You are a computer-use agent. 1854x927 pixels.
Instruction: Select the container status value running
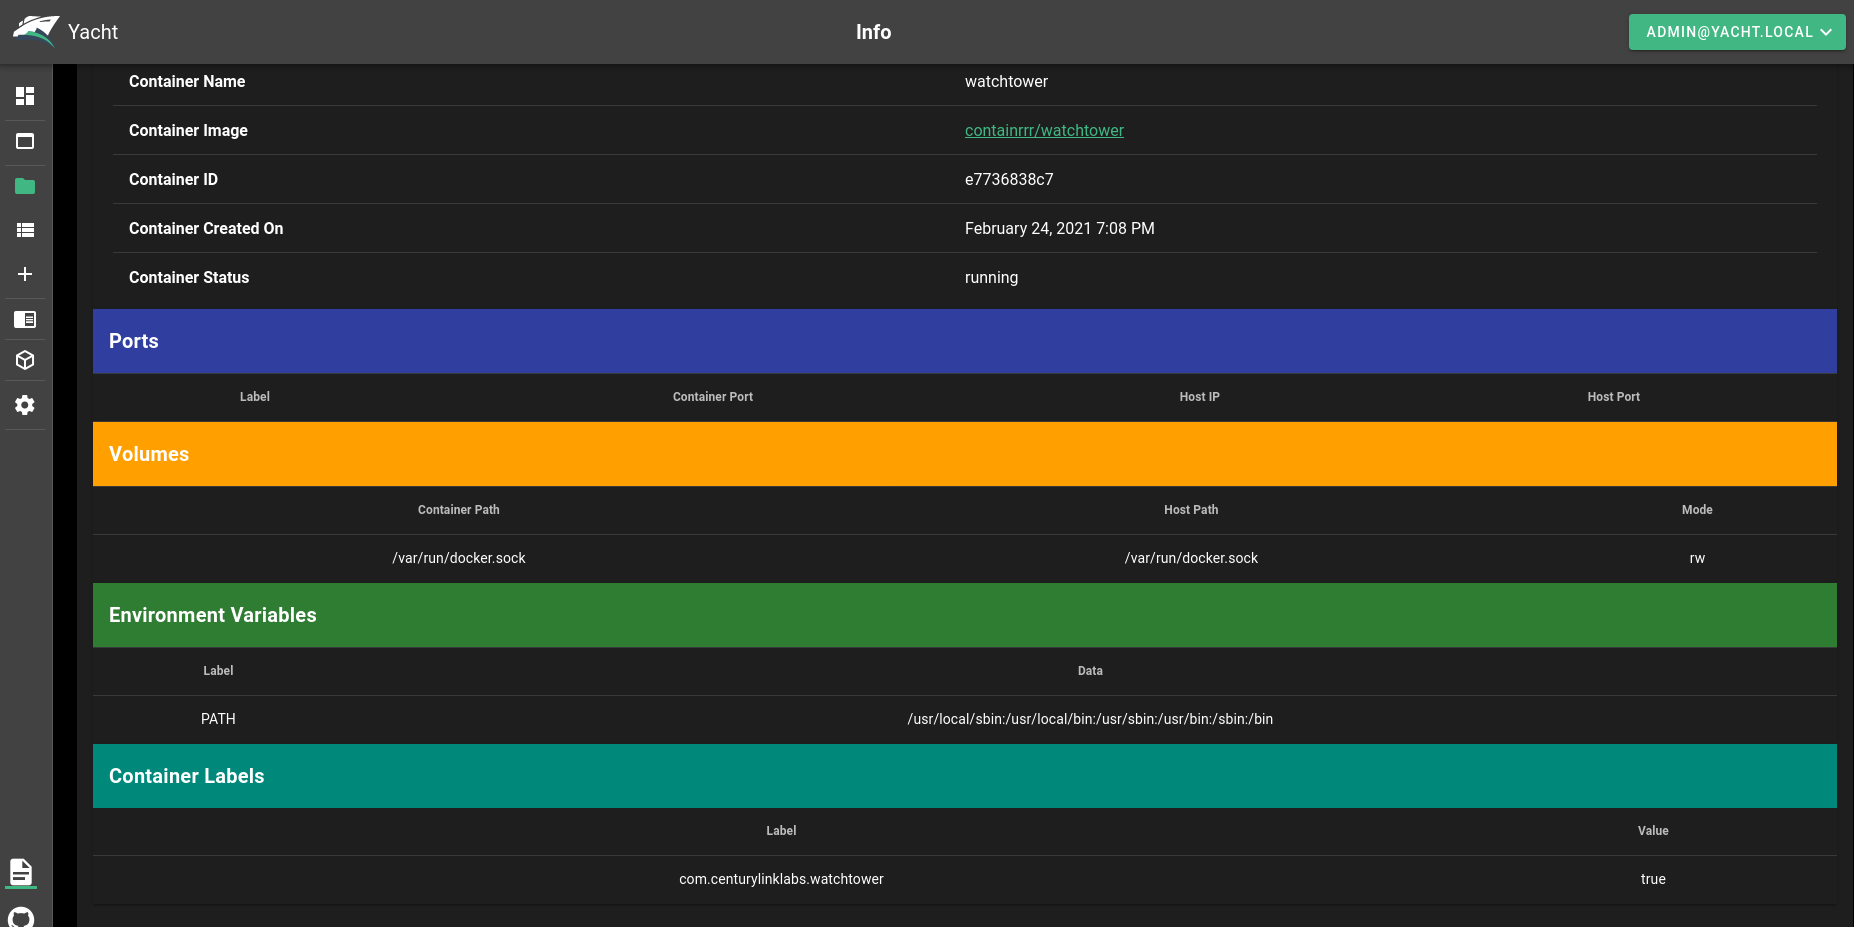[991, 277]
